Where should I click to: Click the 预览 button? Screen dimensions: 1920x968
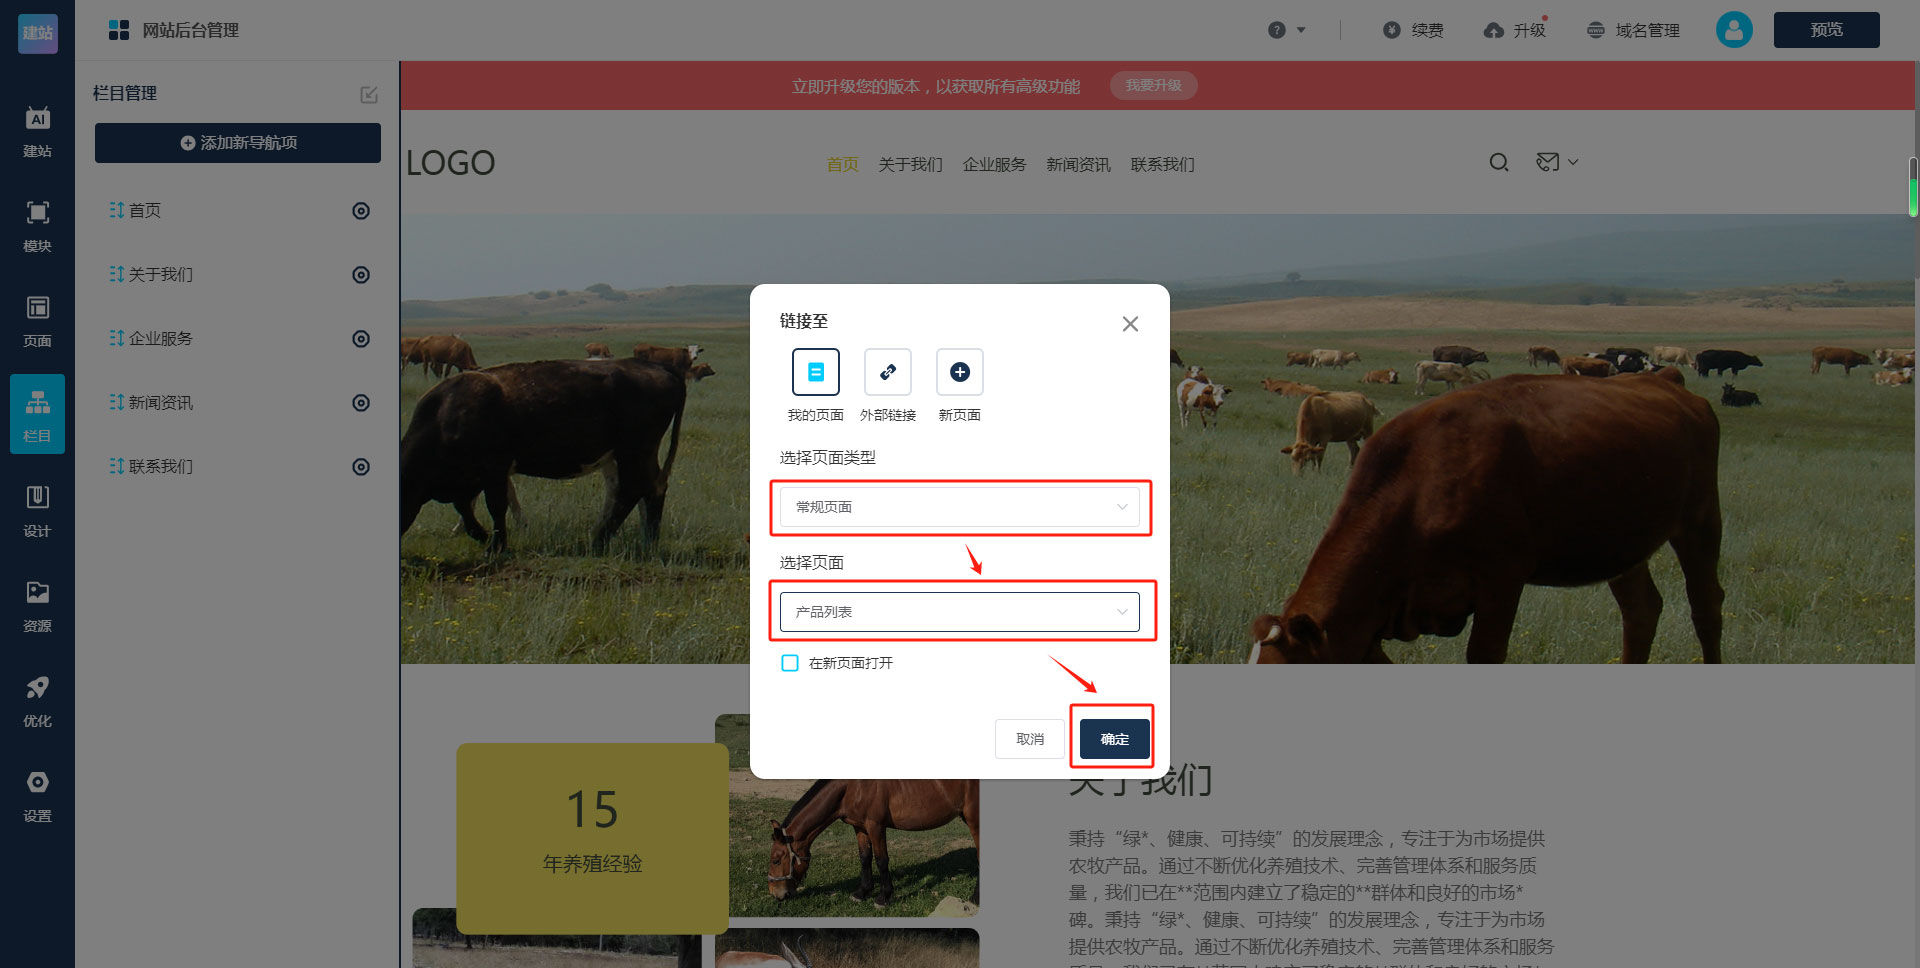(x=1826, y=30)
